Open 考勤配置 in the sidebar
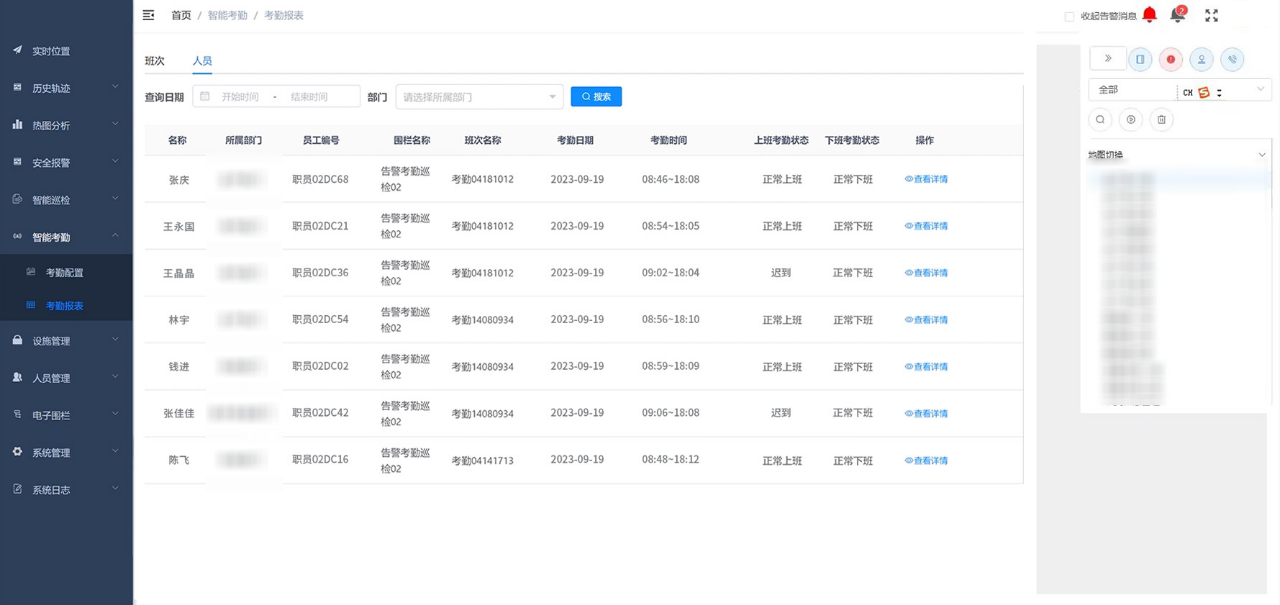Viewport: 1280px width, 605px height. point(65,273)
